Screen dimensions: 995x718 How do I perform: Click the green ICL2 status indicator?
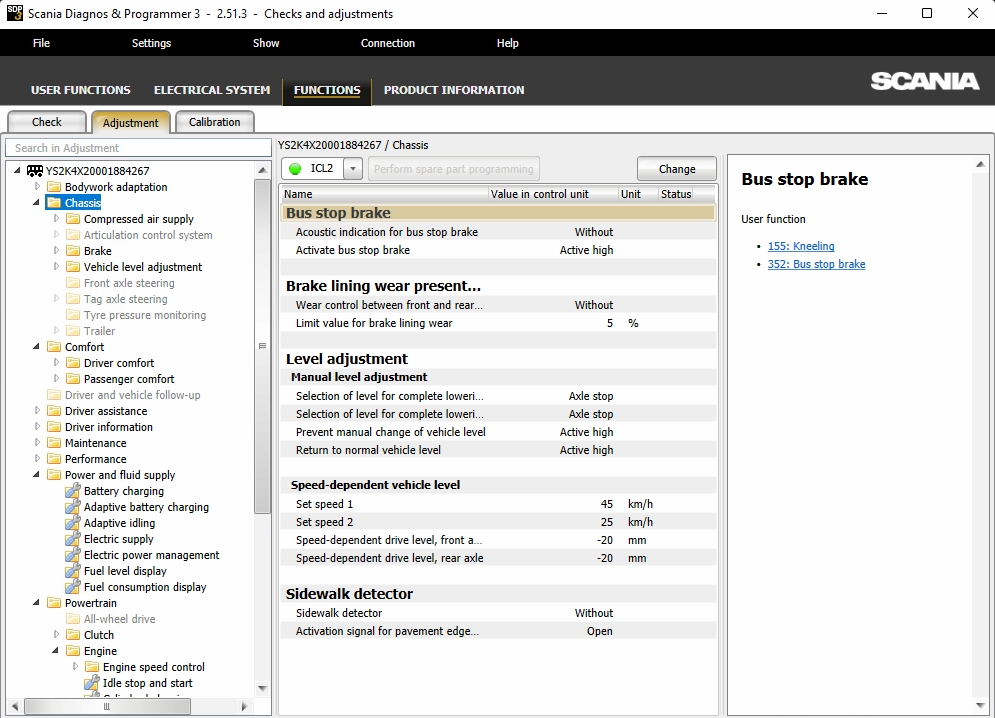point(295,169)
